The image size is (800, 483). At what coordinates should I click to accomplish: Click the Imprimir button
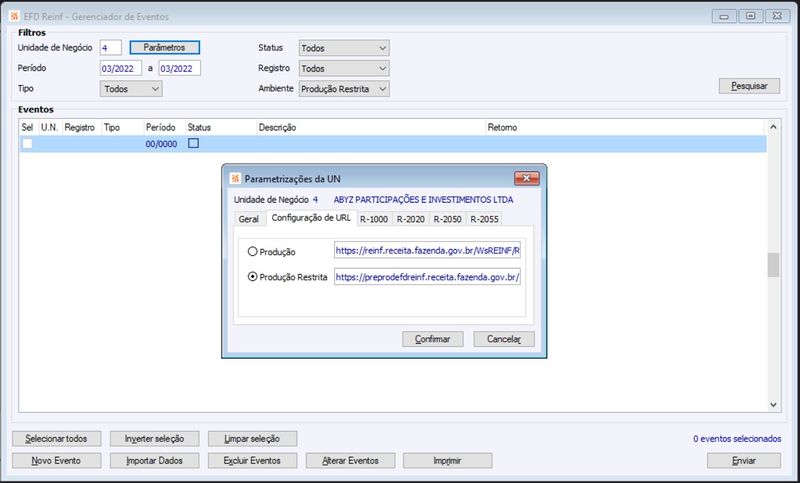[448, 461]
